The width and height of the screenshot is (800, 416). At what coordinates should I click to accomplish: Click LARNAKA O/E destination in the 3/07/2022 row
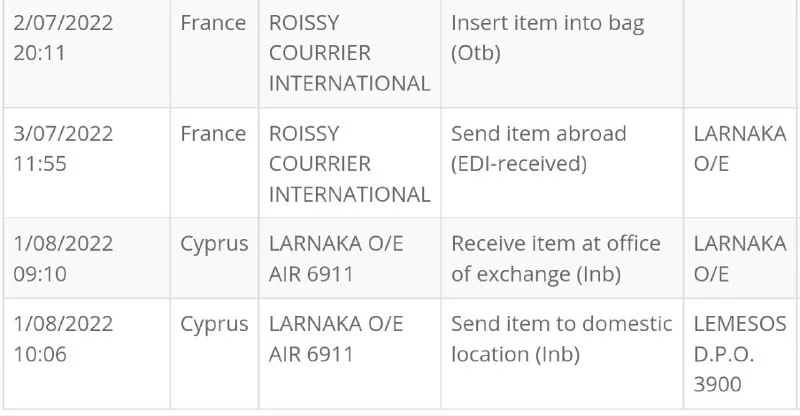[739, 148]
